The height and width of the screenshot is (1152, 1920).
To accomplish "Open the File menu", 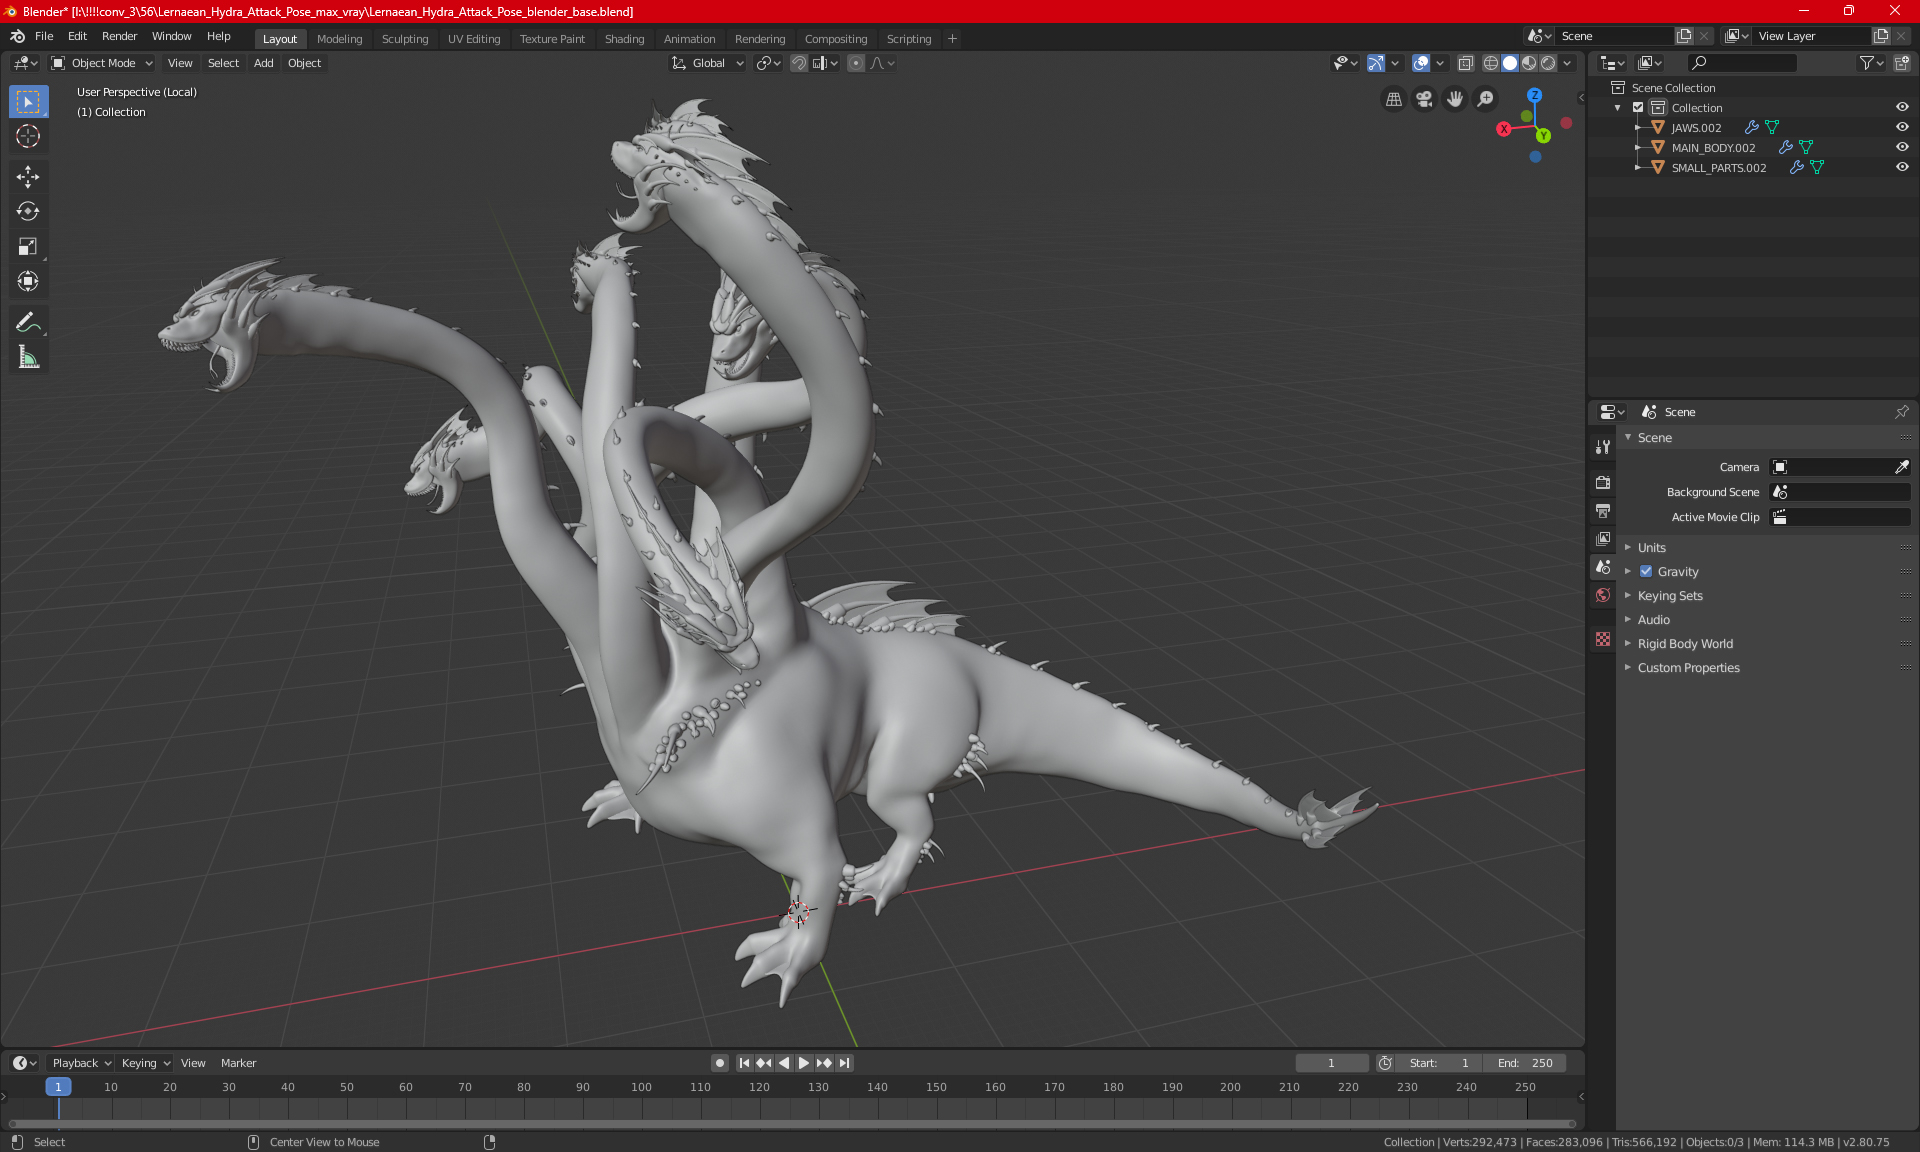I will coord(44,36).
